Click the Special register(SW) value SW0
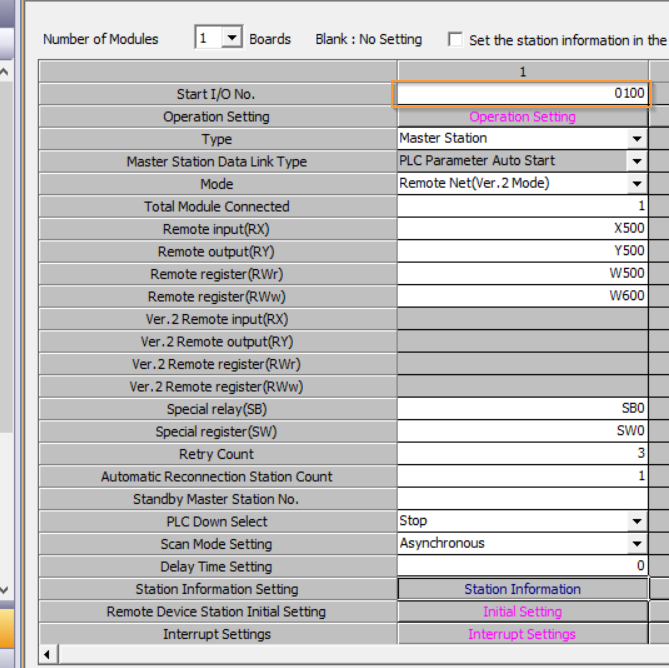The width and height of the screenshot is (669, 668). [522, 431]
